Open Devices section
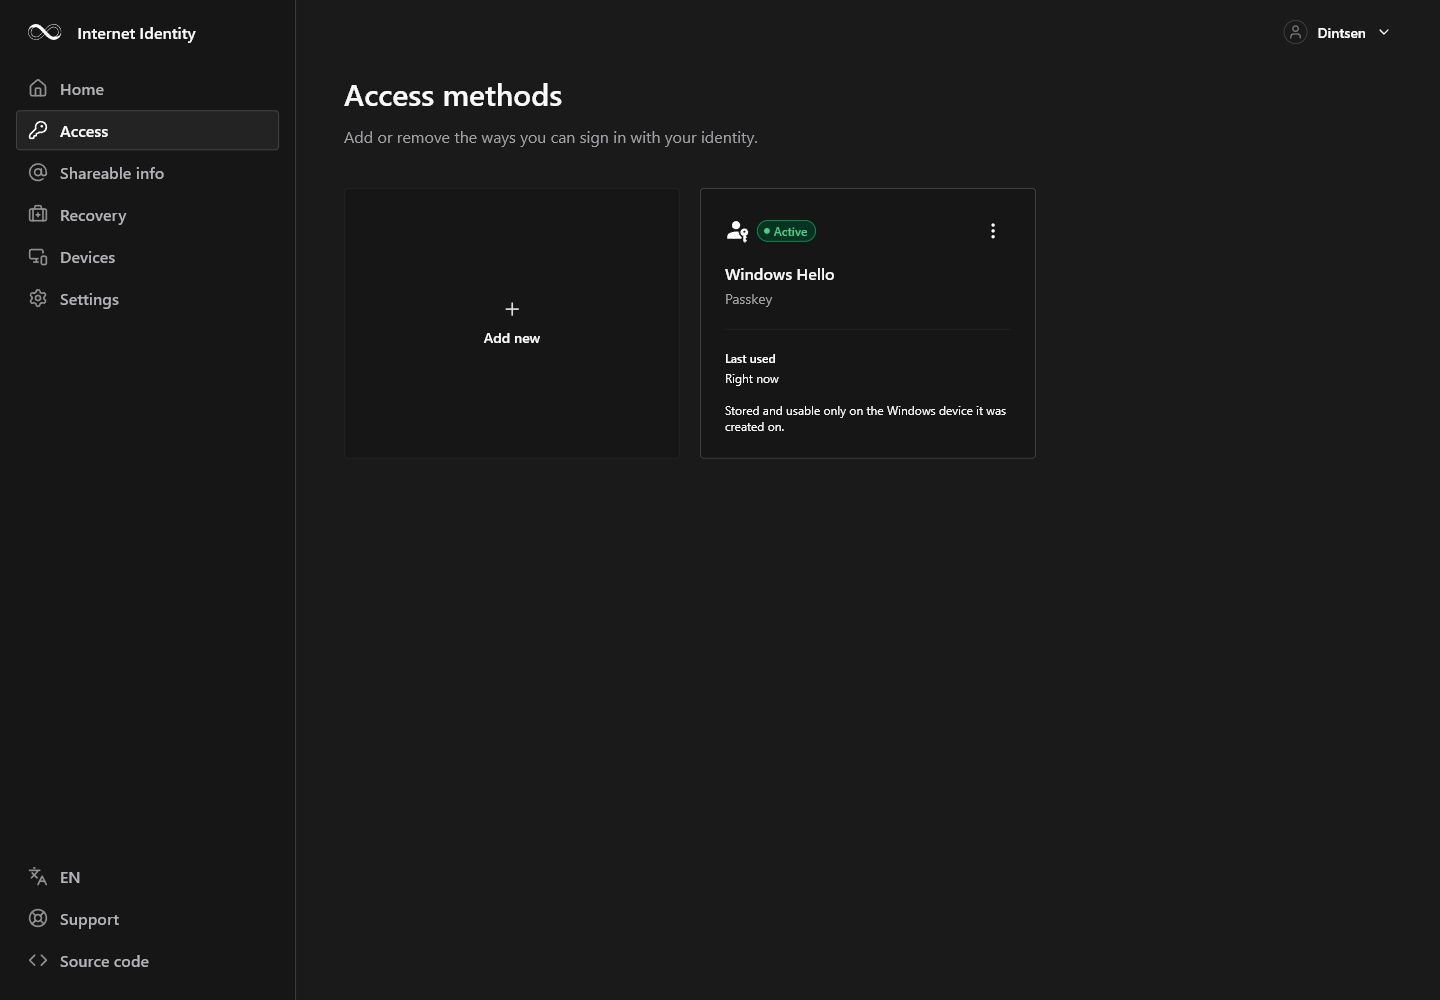This screenshot has height=1000, width=1440. (147, 257)
